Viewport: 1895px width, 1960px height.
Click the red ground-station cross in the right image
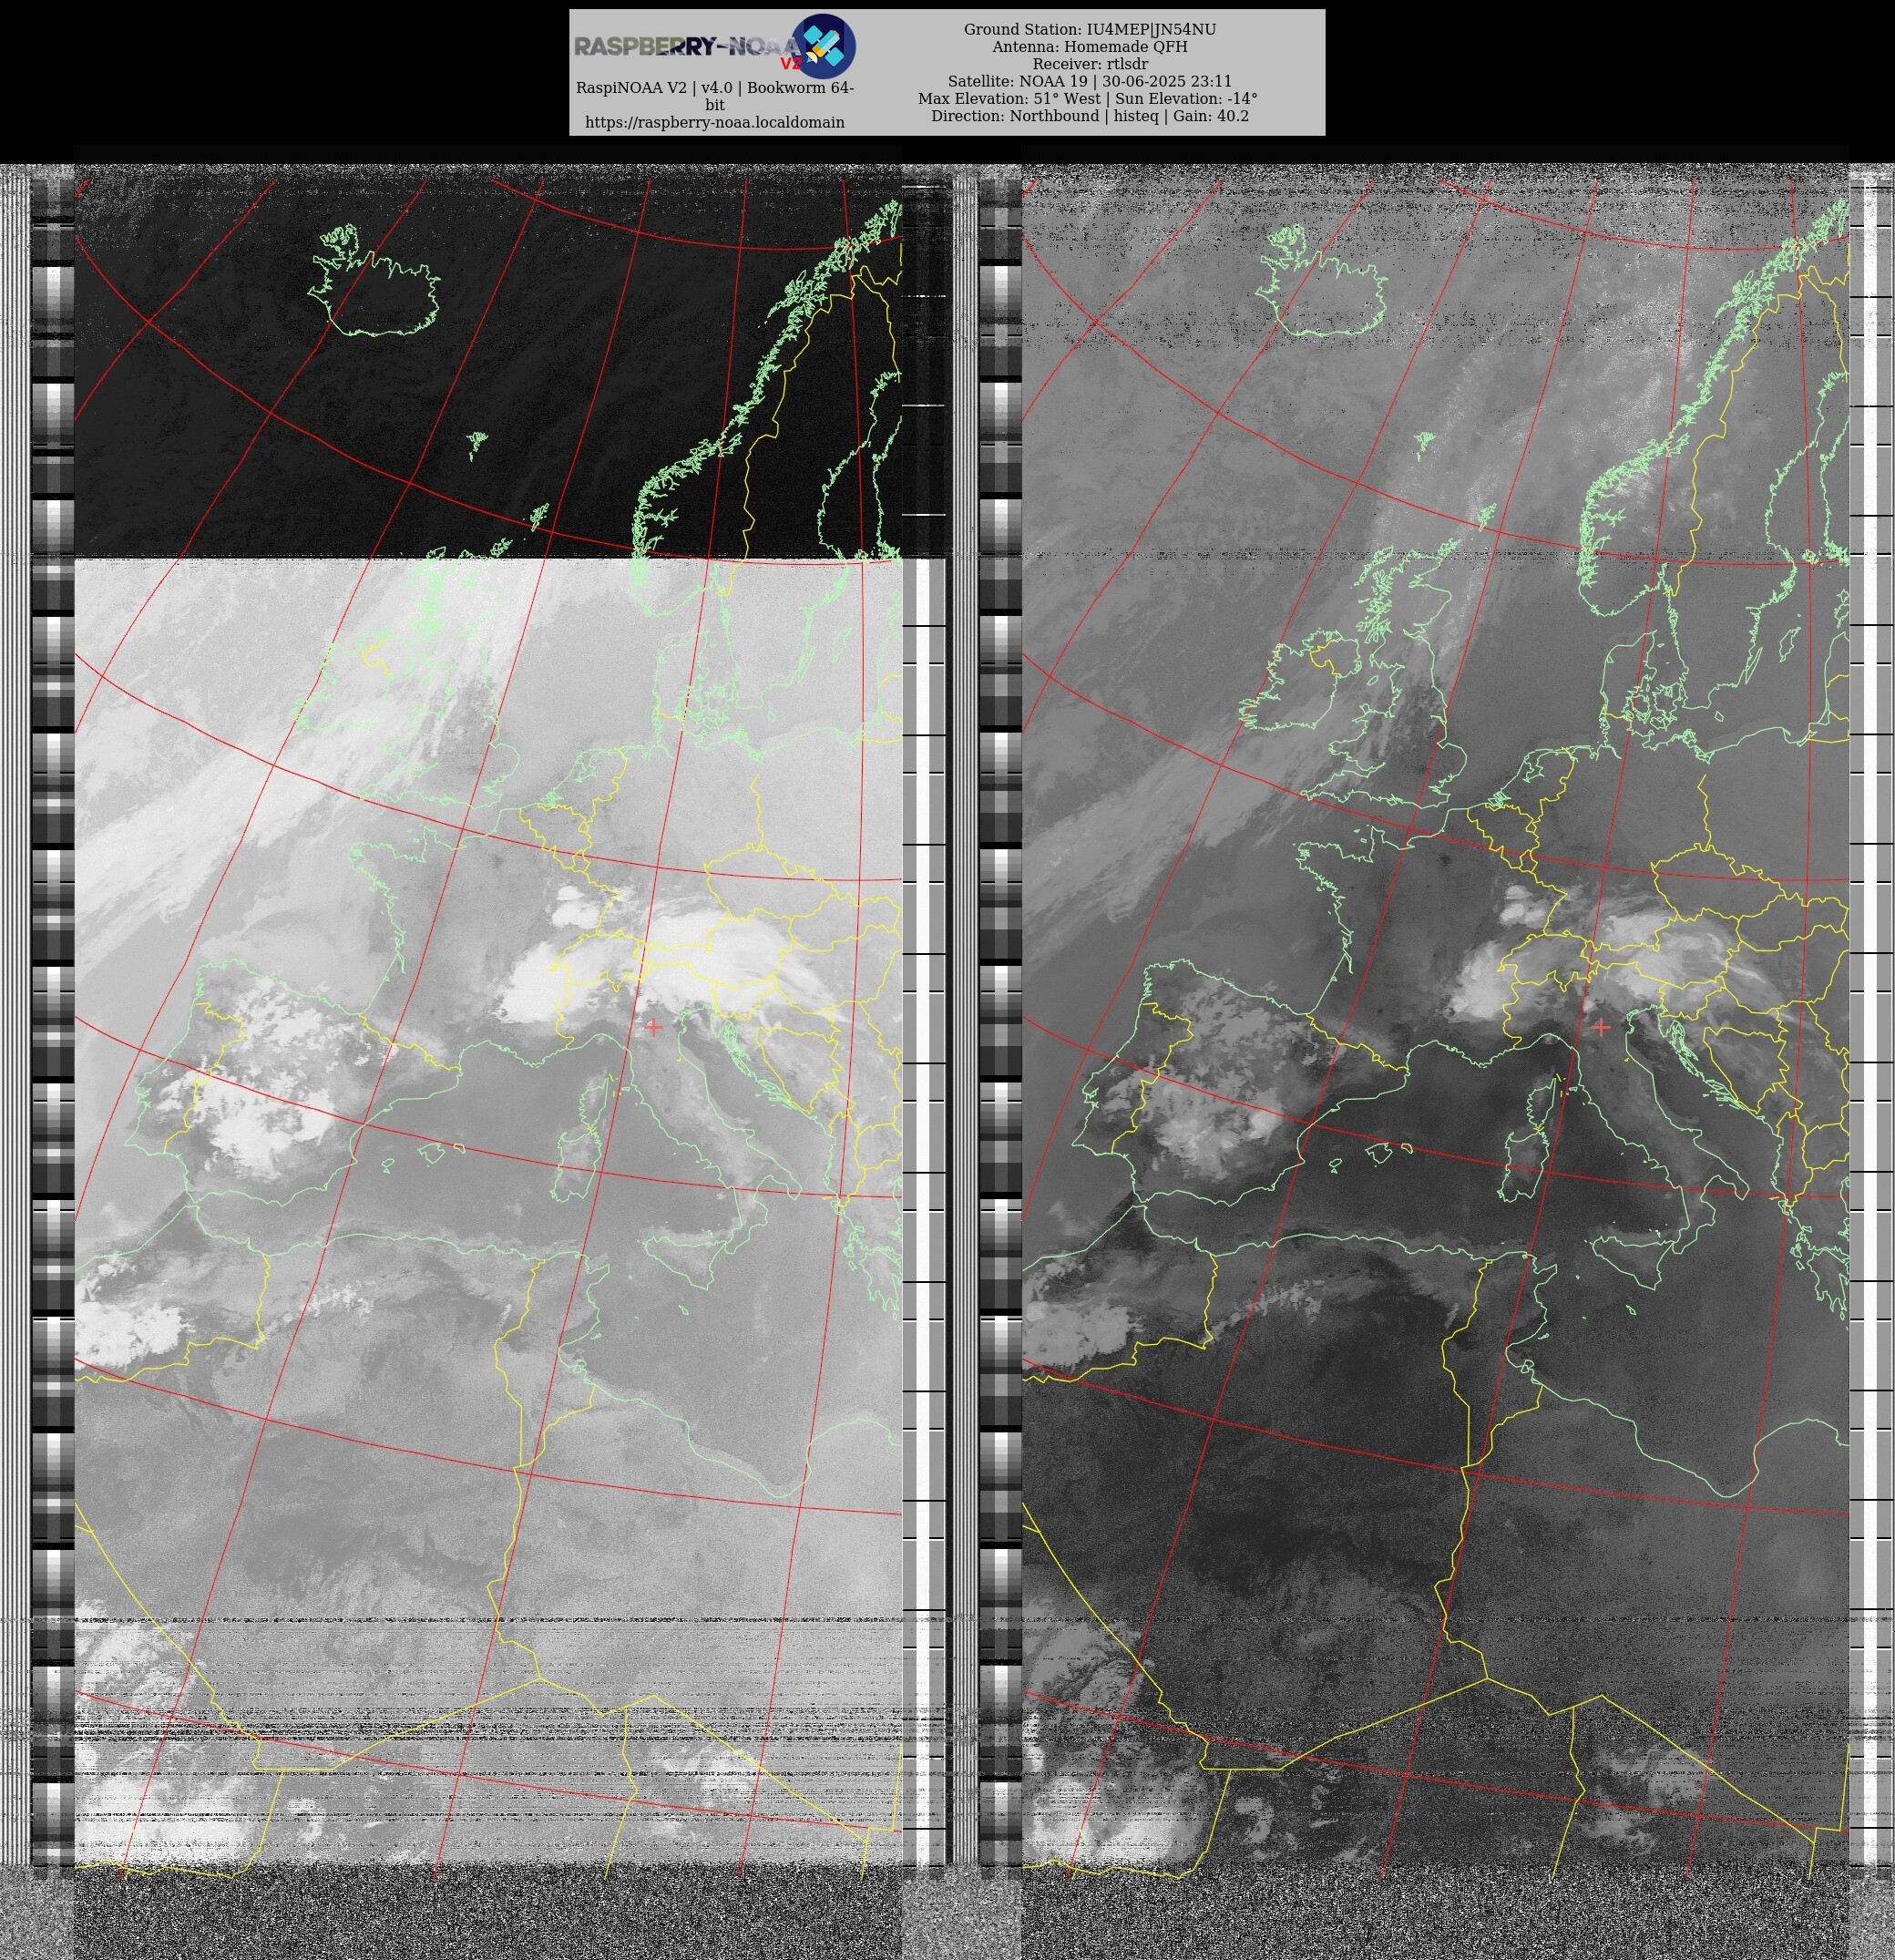pyautogui.click(x=1600, y=1026)
